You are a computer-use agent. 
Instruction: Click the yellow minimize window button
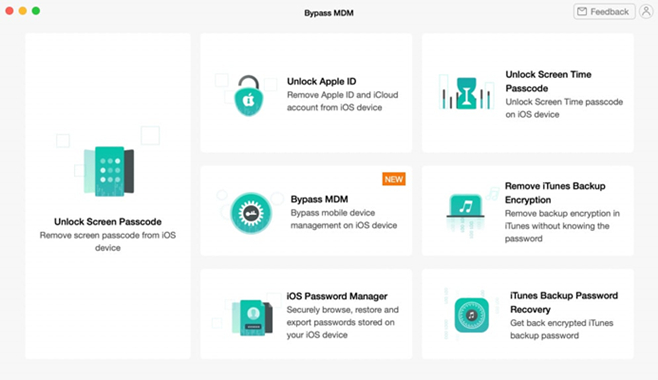23,11
